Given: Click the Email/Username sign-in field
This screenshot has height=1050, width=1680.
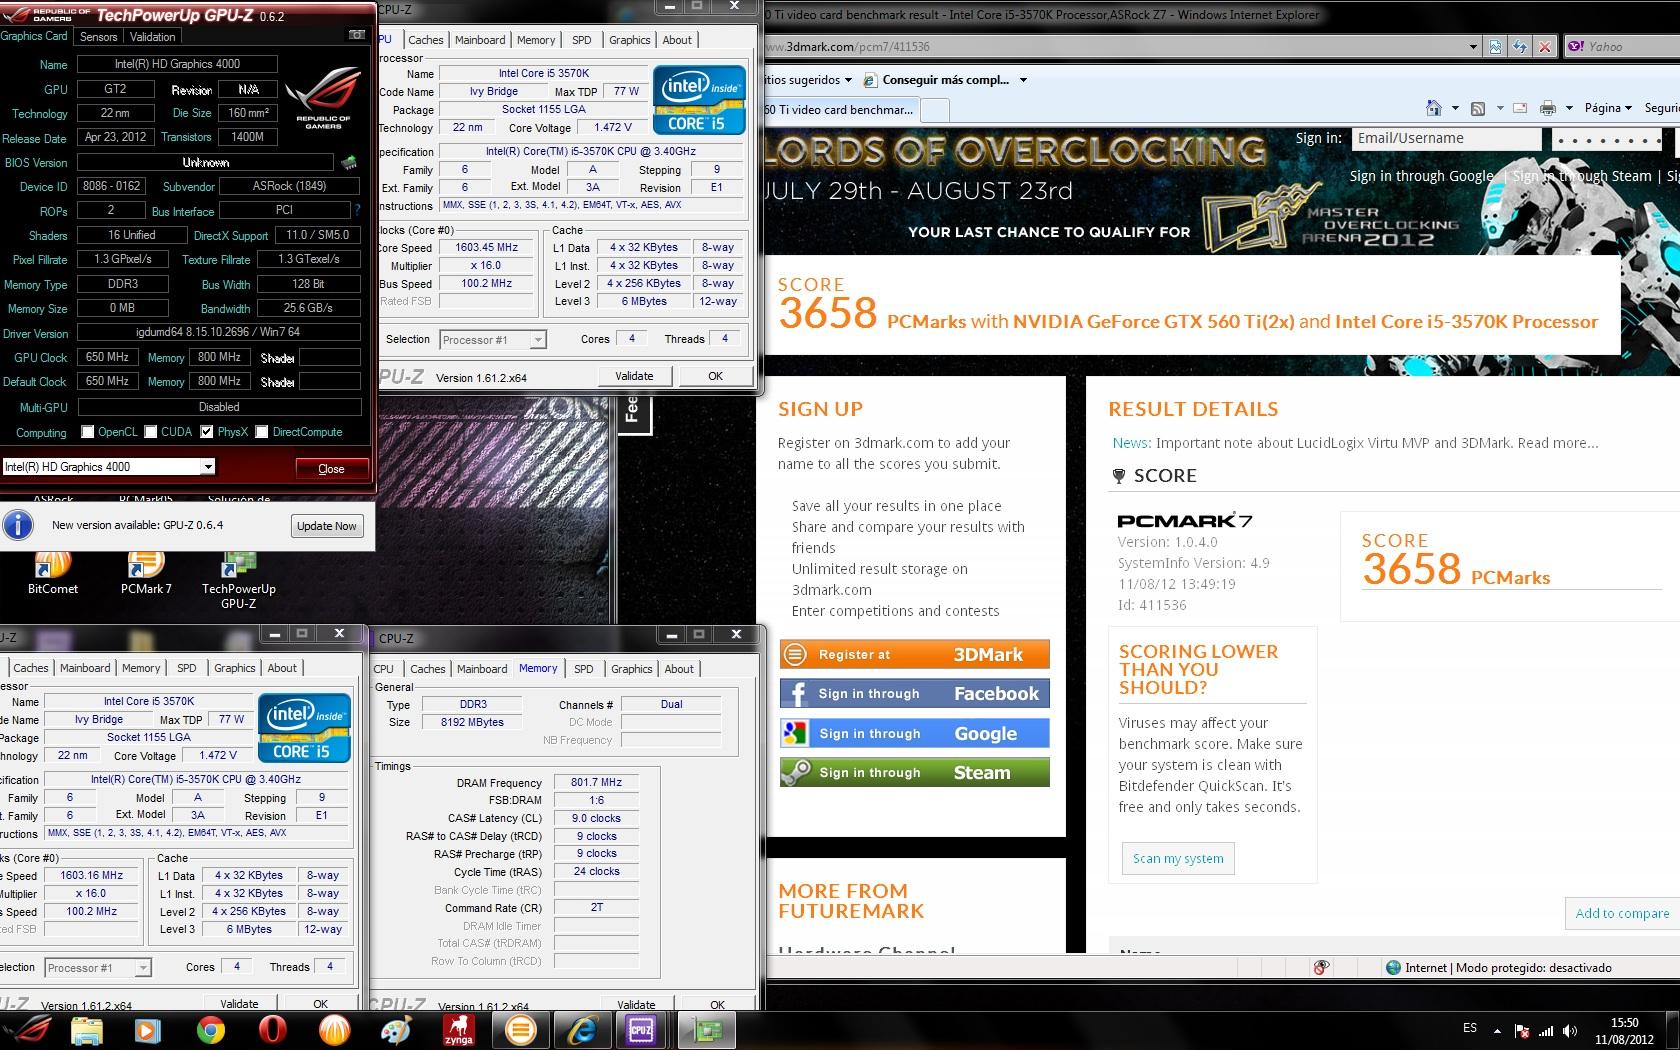Looking at the screenshot, I should [x=1445, y=139].
